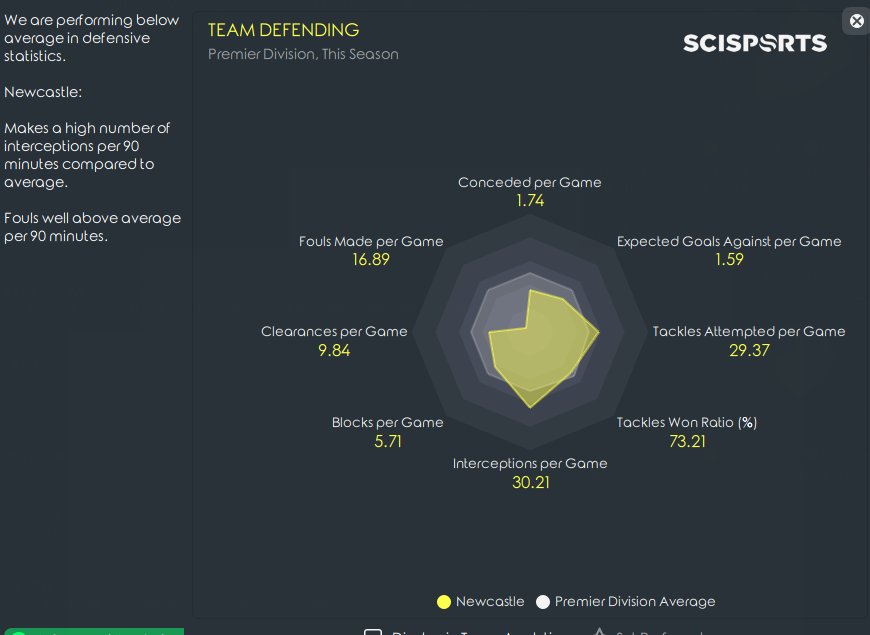Click the TEAM DEFENDING heading

tap(283, 30)
